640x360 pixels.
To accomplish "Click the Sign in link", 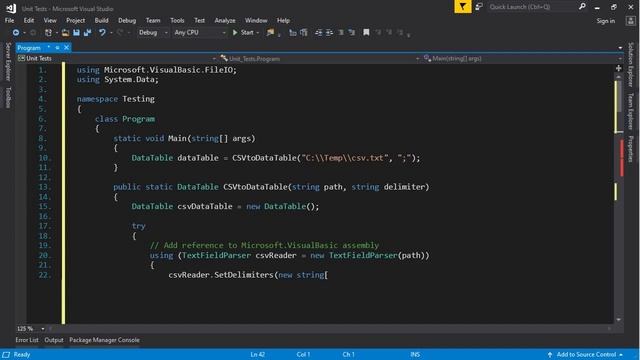I will pyautogui.click(x=606, y=21).
